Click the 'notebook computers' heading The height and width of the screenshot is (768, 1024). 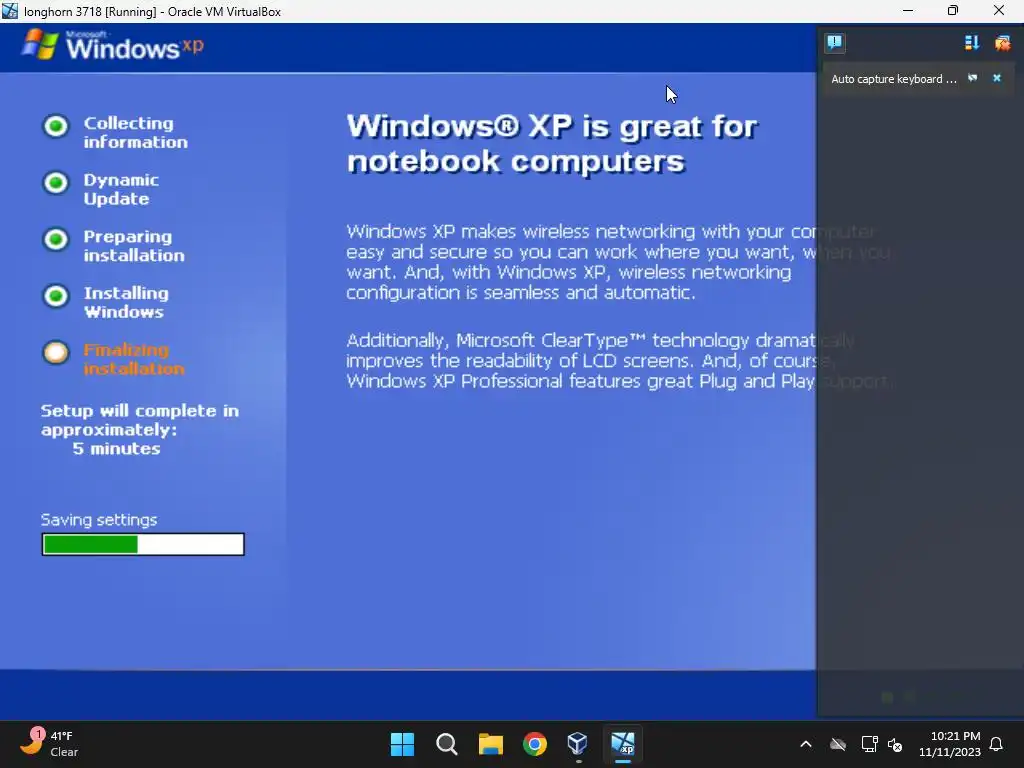[515, 161]
